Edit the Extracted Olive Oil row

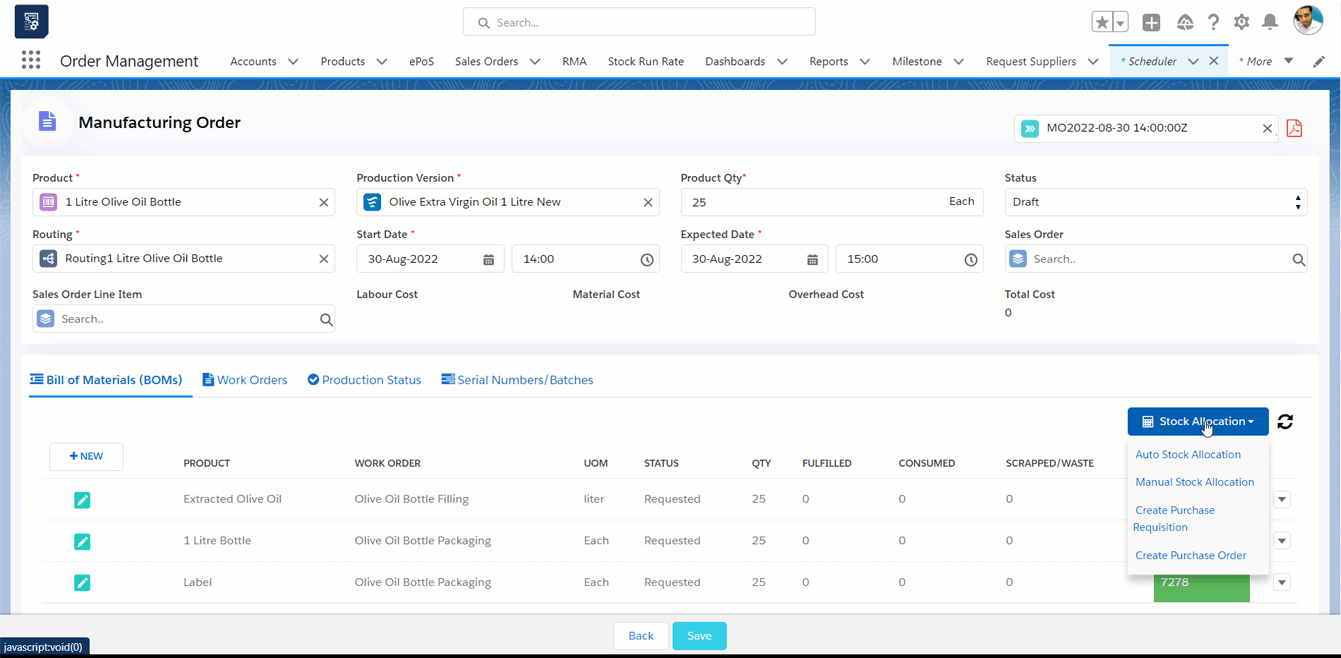point(82,500)
